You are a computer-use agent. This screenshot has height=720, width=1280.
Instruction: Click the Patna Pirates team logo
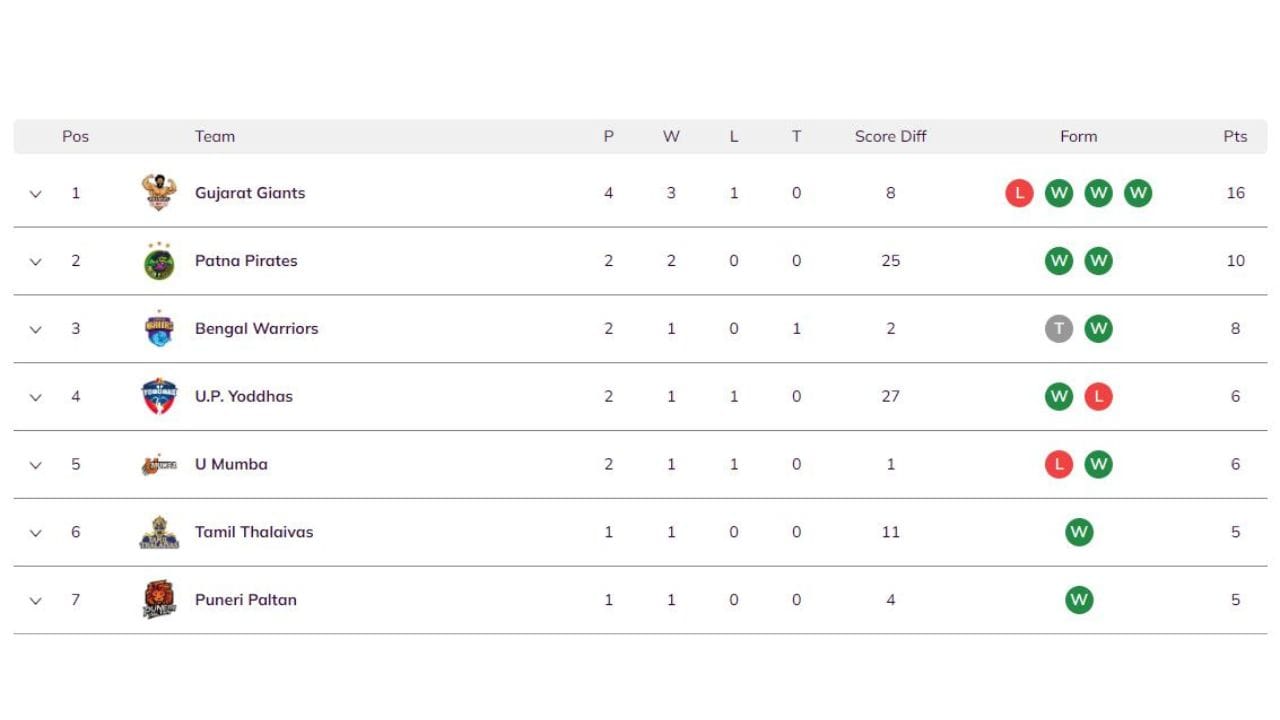click(159, 261)
